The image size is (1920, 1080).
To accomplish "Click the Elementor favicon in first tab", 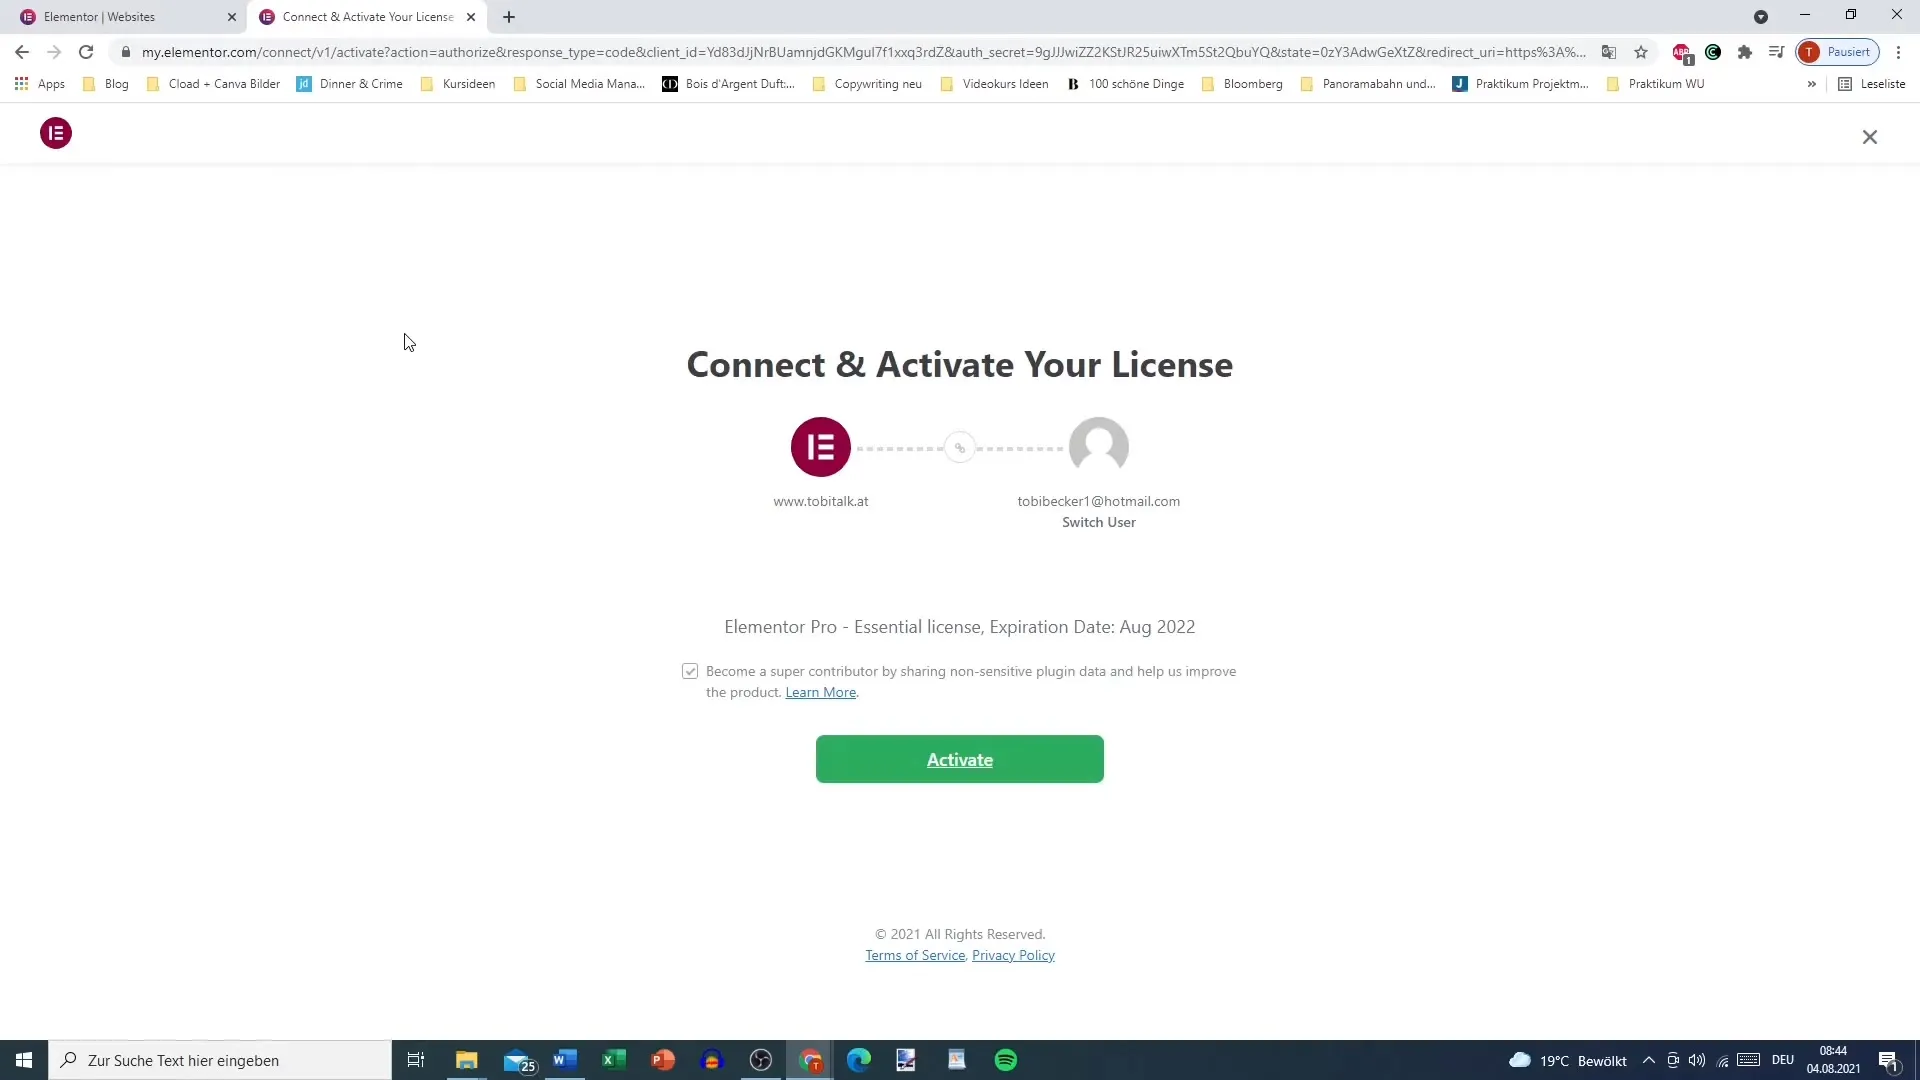I will pos(28,16).
